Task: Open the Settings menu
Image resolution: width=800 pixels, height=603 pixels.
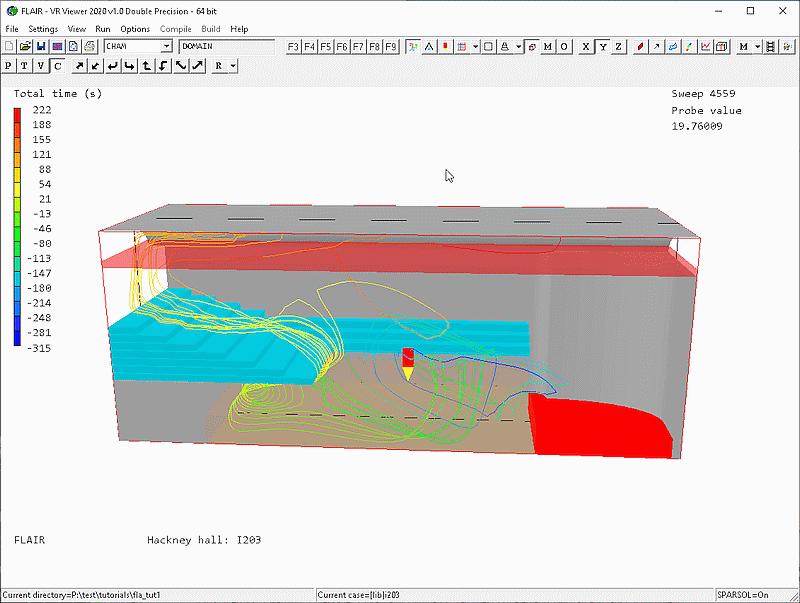Action: (x=43, y=29)
